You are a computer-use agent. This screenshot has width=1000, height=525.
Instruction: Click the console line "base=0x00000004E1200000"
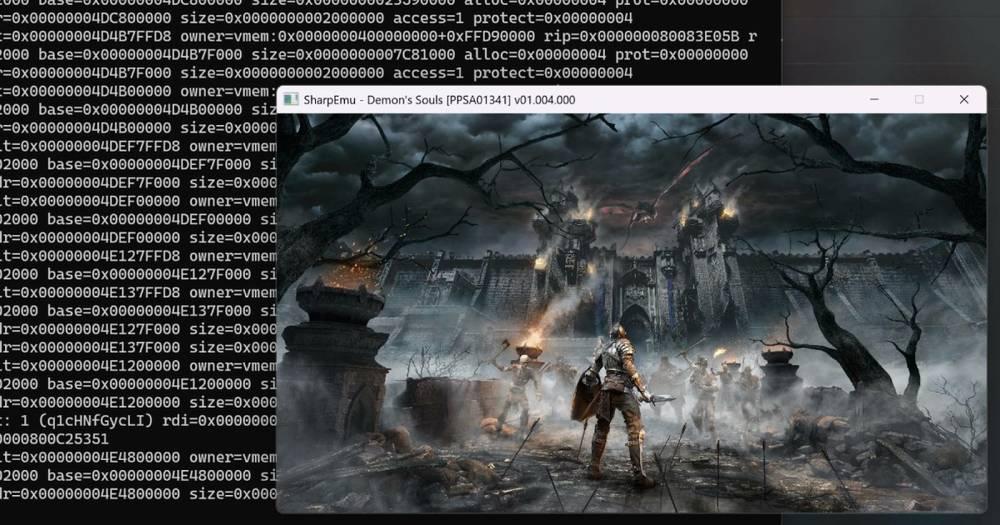coord(138,384)
